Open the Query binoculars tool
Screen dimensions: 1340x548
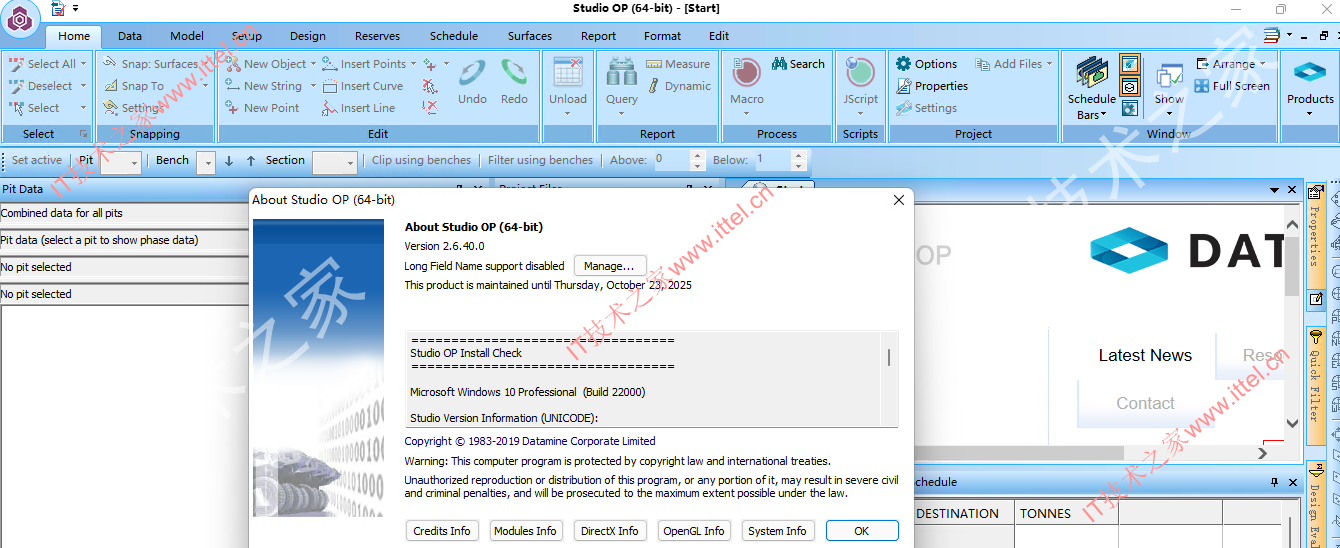point(621,72)
